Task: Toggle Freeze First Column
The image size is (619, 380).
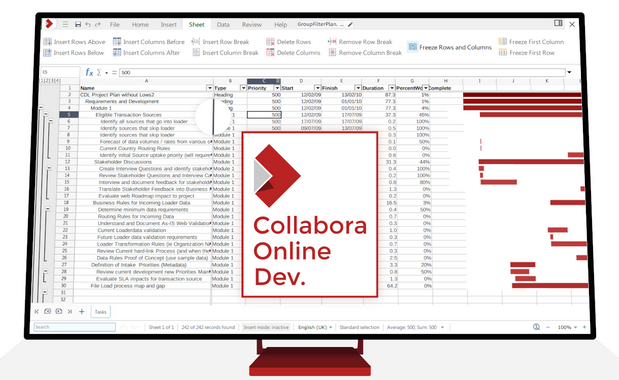Action: point(531,42)
